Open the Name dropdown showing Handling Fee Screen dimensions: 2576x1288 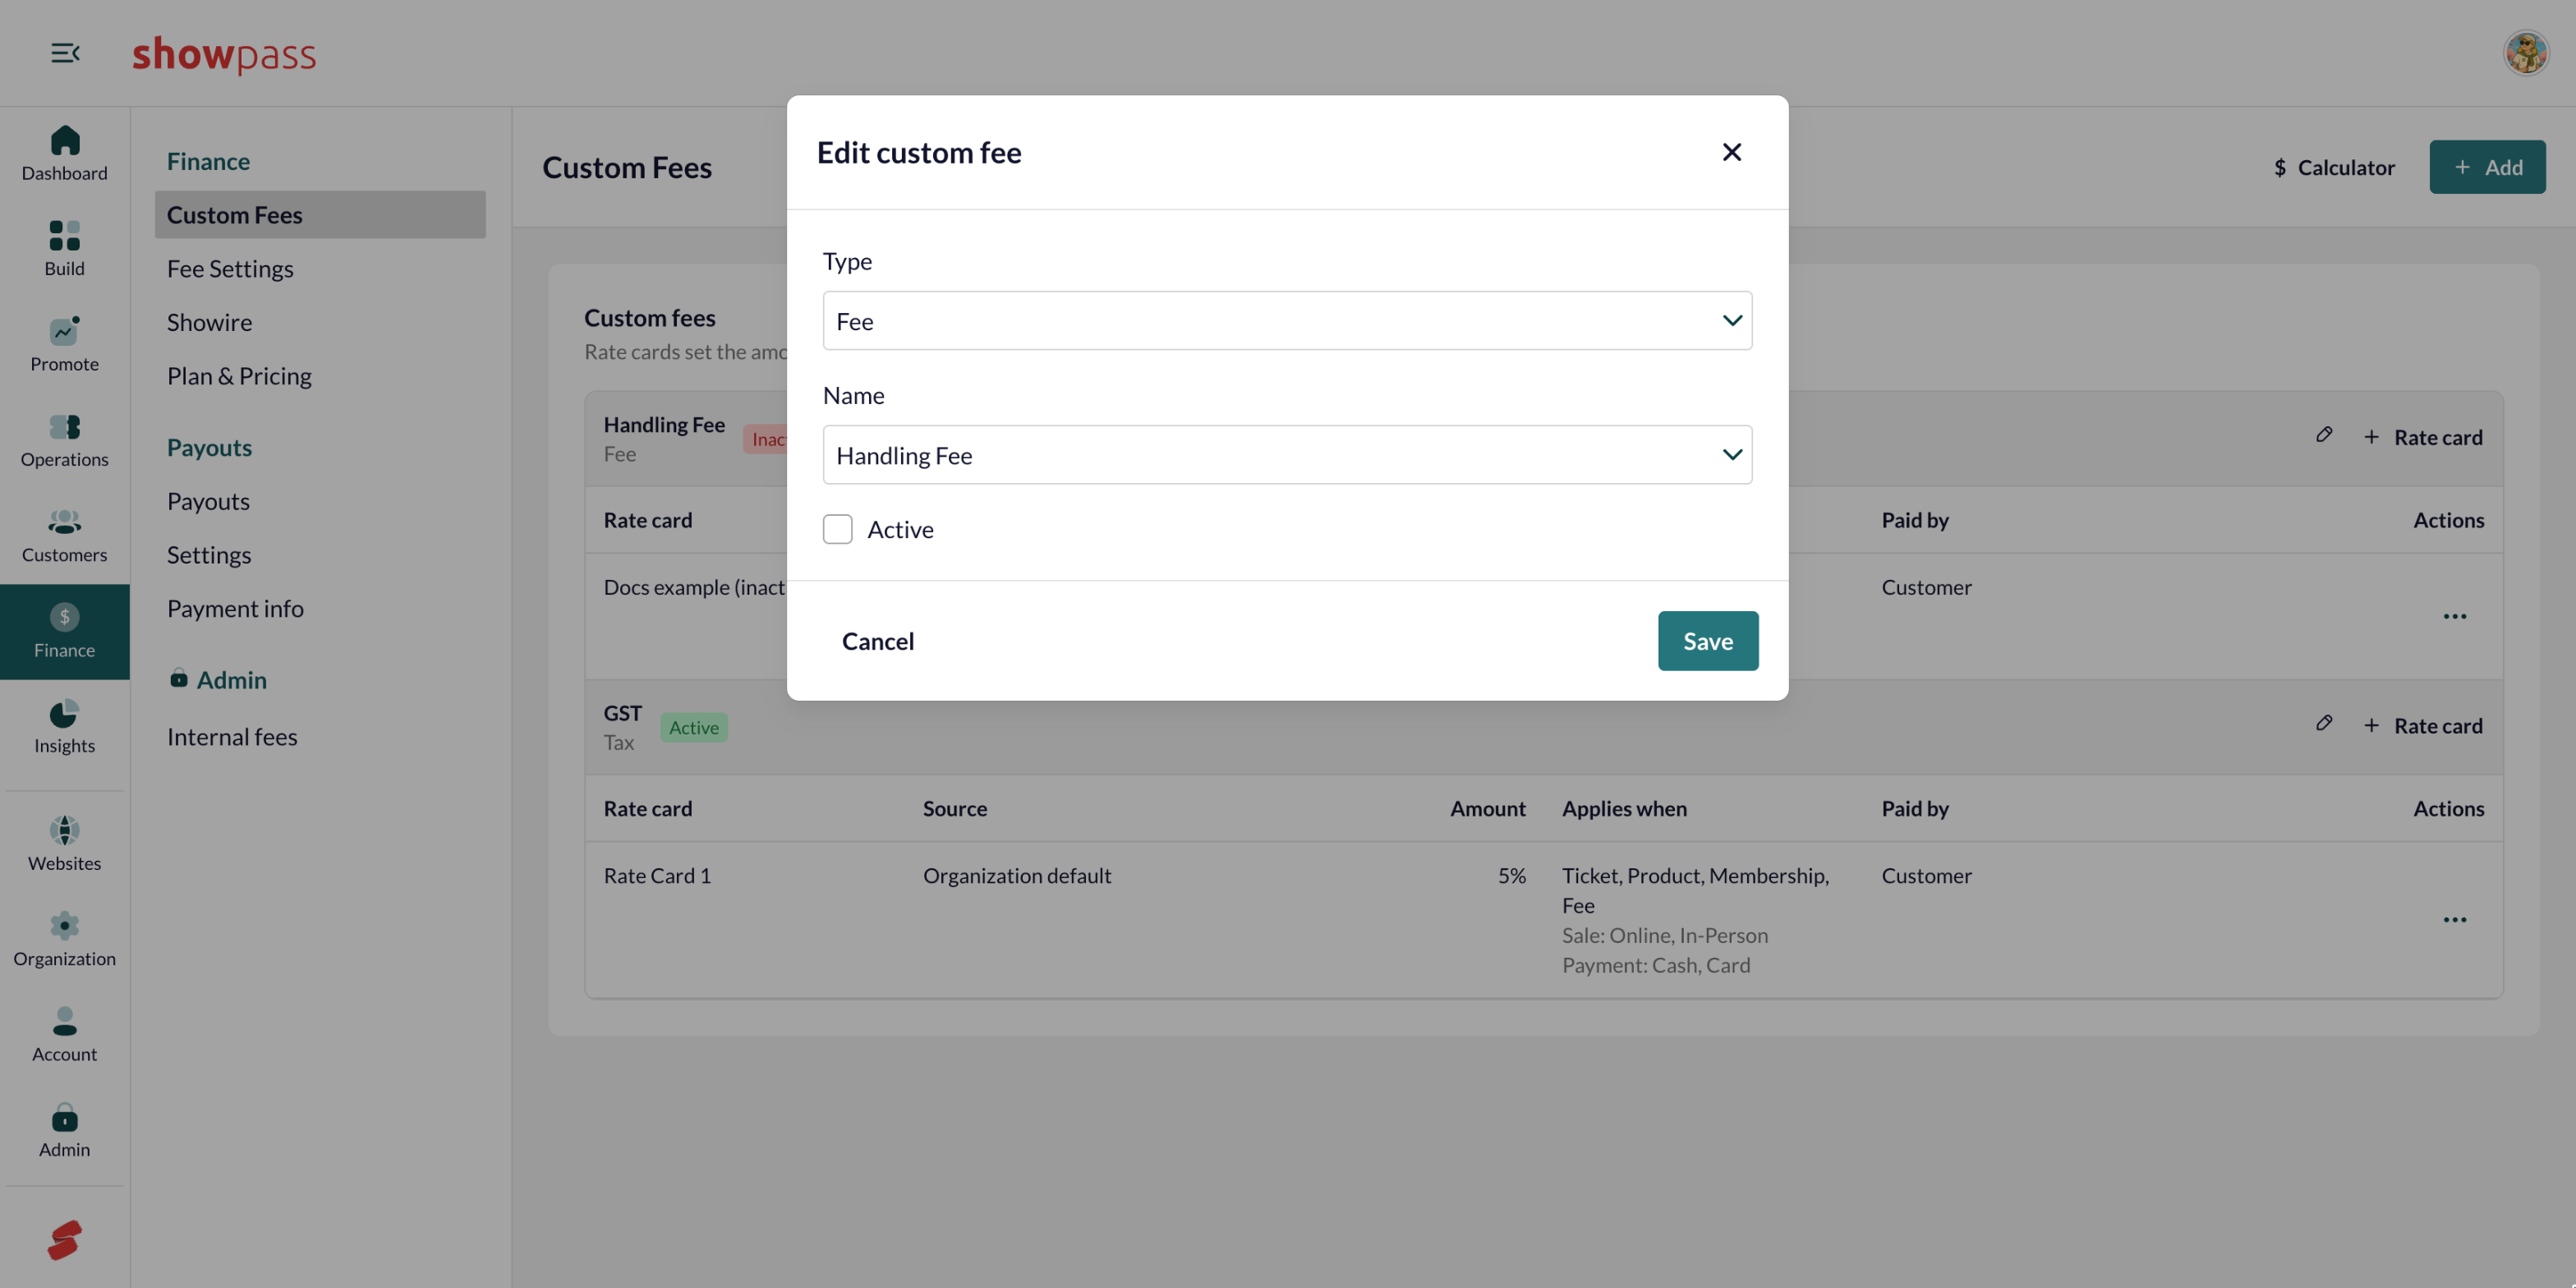1287,455
